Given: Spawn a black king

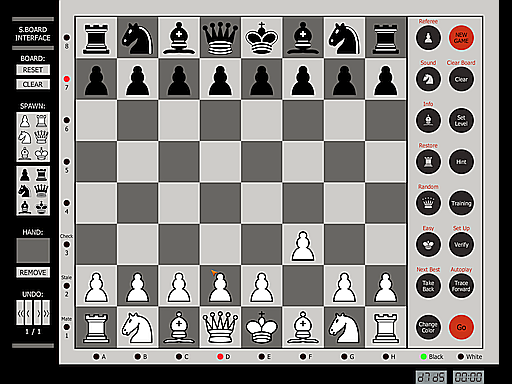Looking at the screenshot, I should click(x=41, y=207).
